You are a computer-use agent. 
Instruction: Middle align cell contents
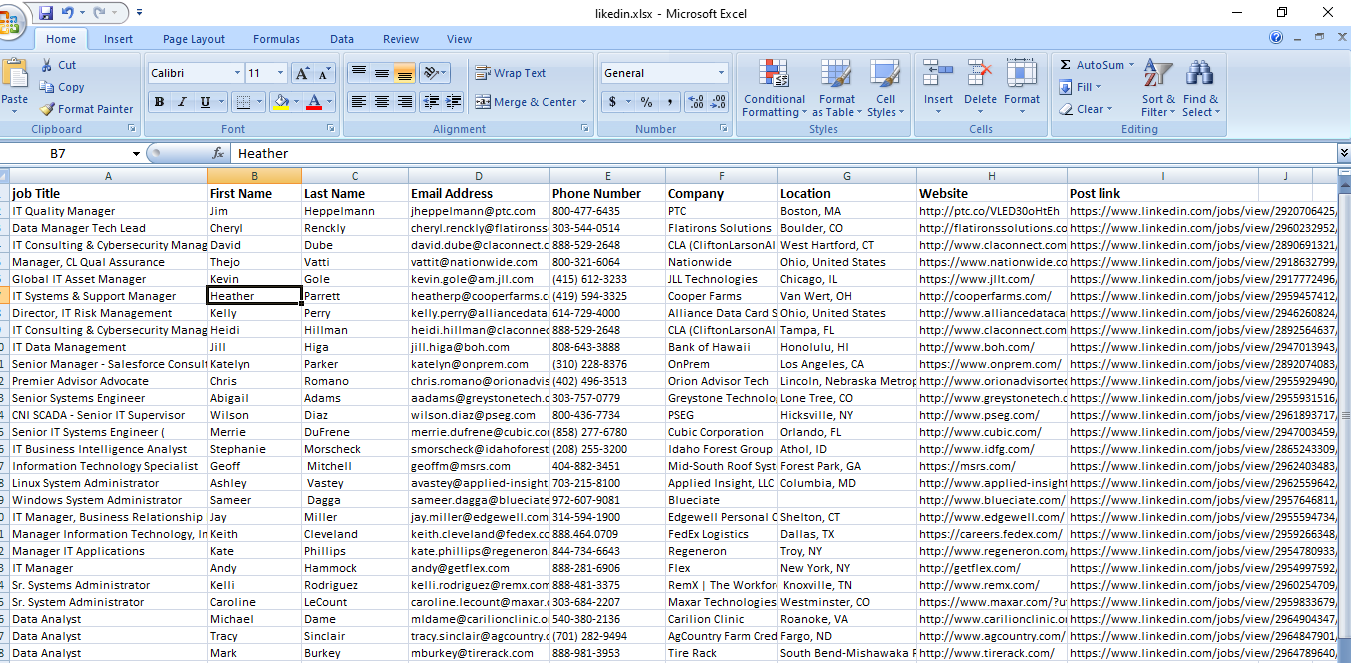(381, 73)
